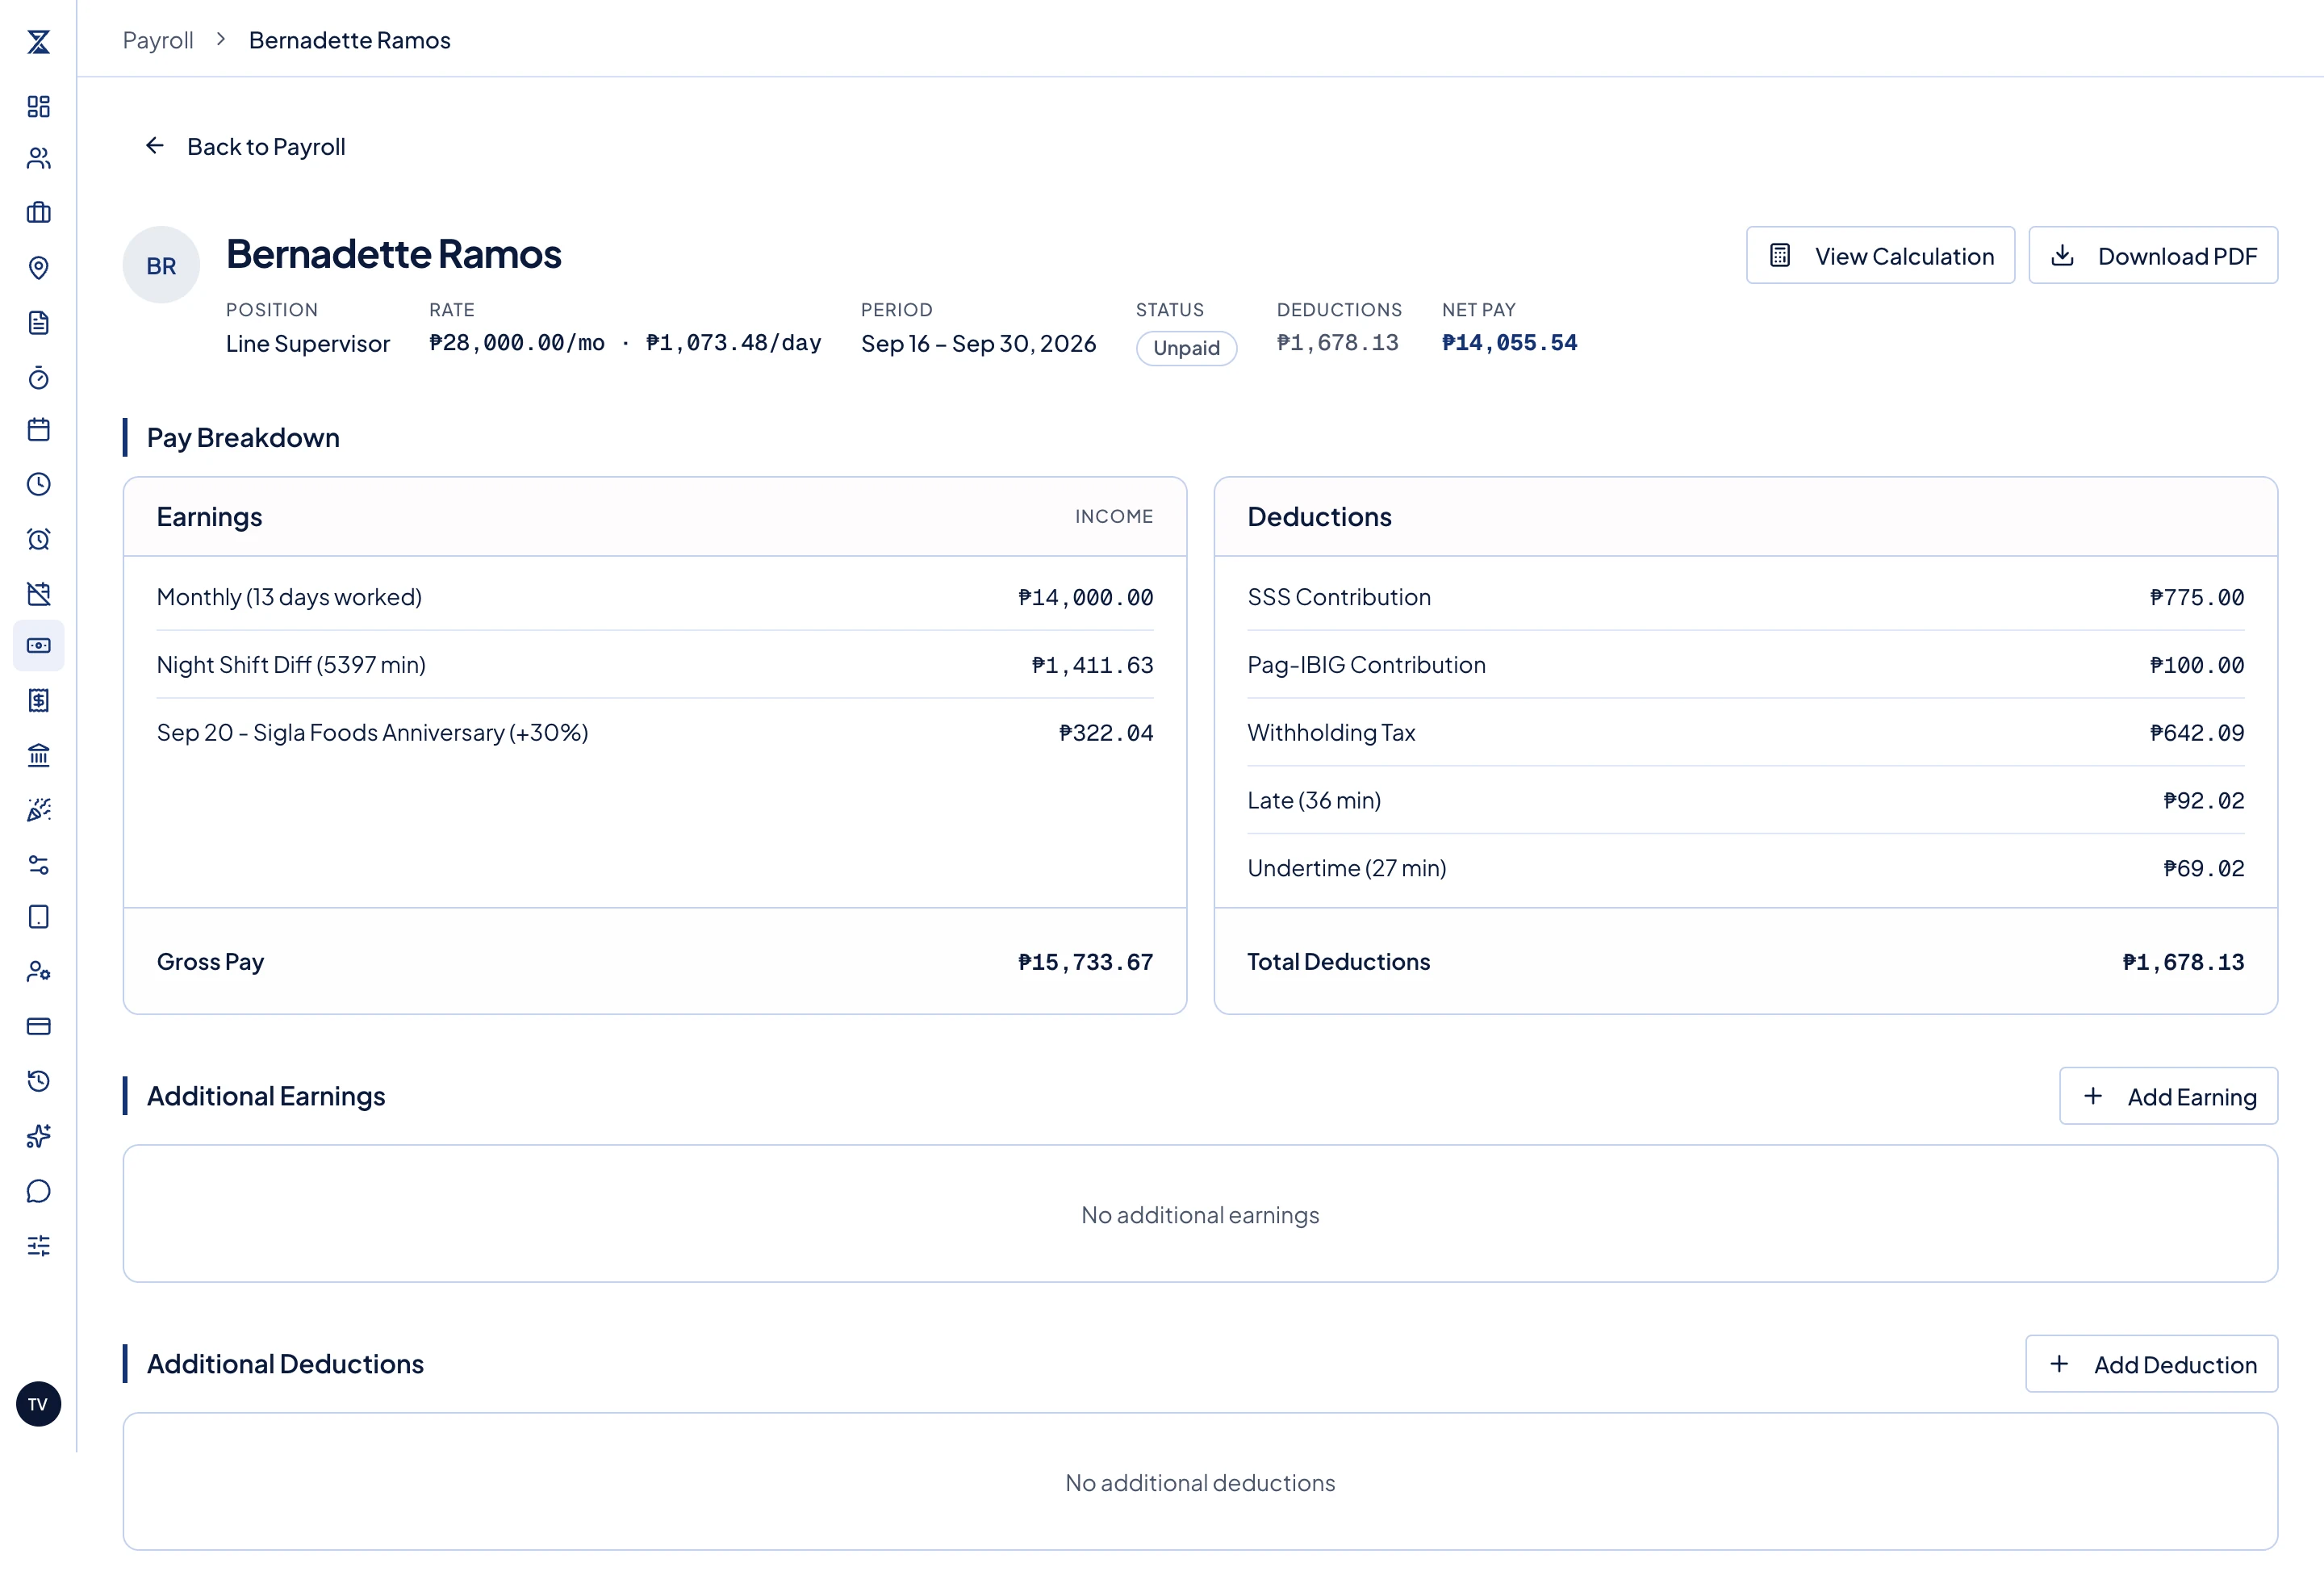The width and height of the screenshot is (2324, 1596).
Task: Open the briefcase icon in sidebar
Action: pyautogui.click(x=38, y=213)
